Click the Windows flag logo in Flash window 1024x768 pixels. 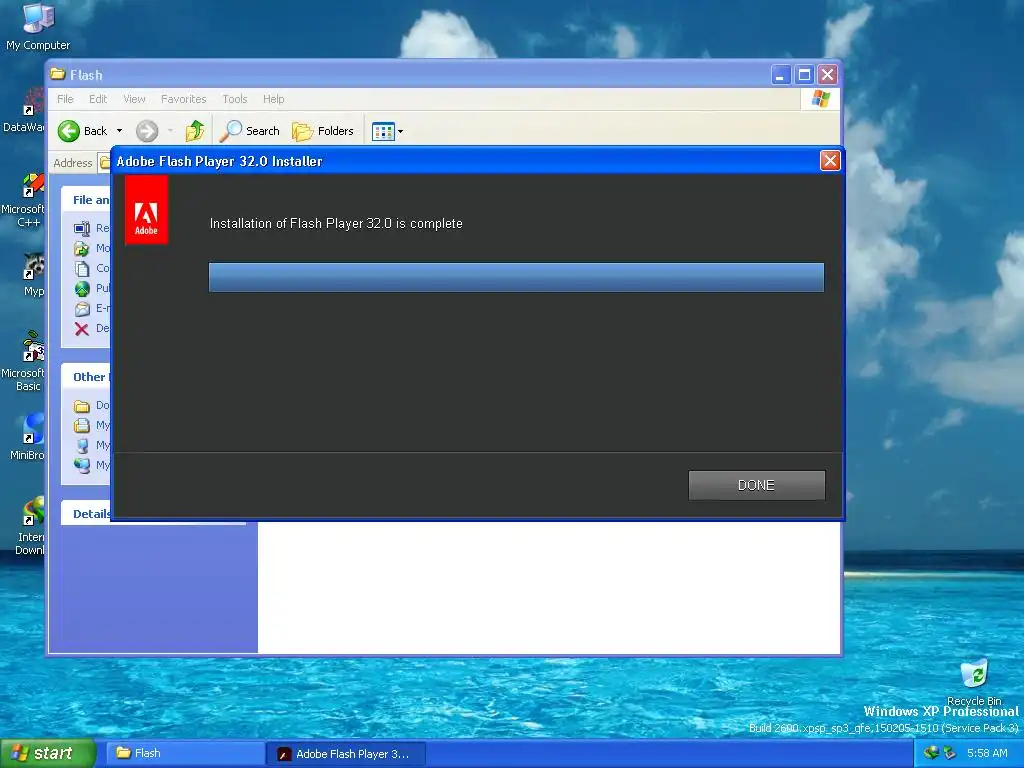click(x=820, y=99)
